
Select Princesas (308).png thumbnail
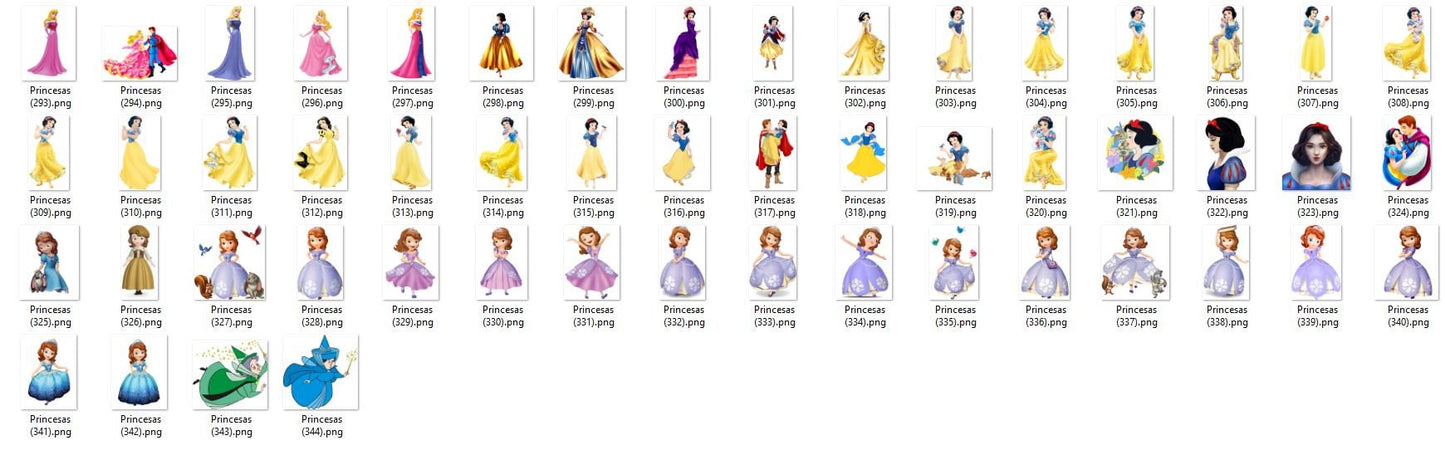(x=1407, y=43)
